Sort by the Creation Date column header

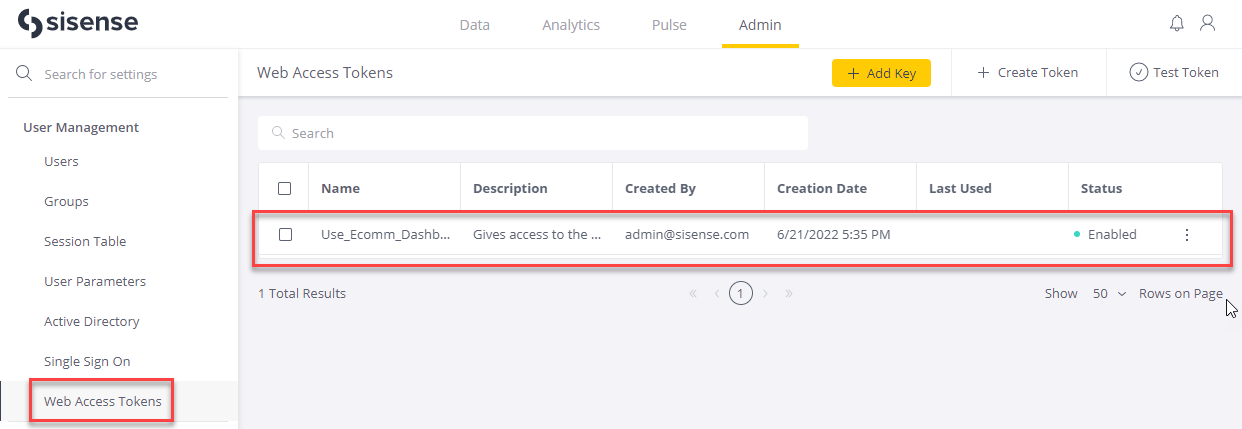pos(822,188)
